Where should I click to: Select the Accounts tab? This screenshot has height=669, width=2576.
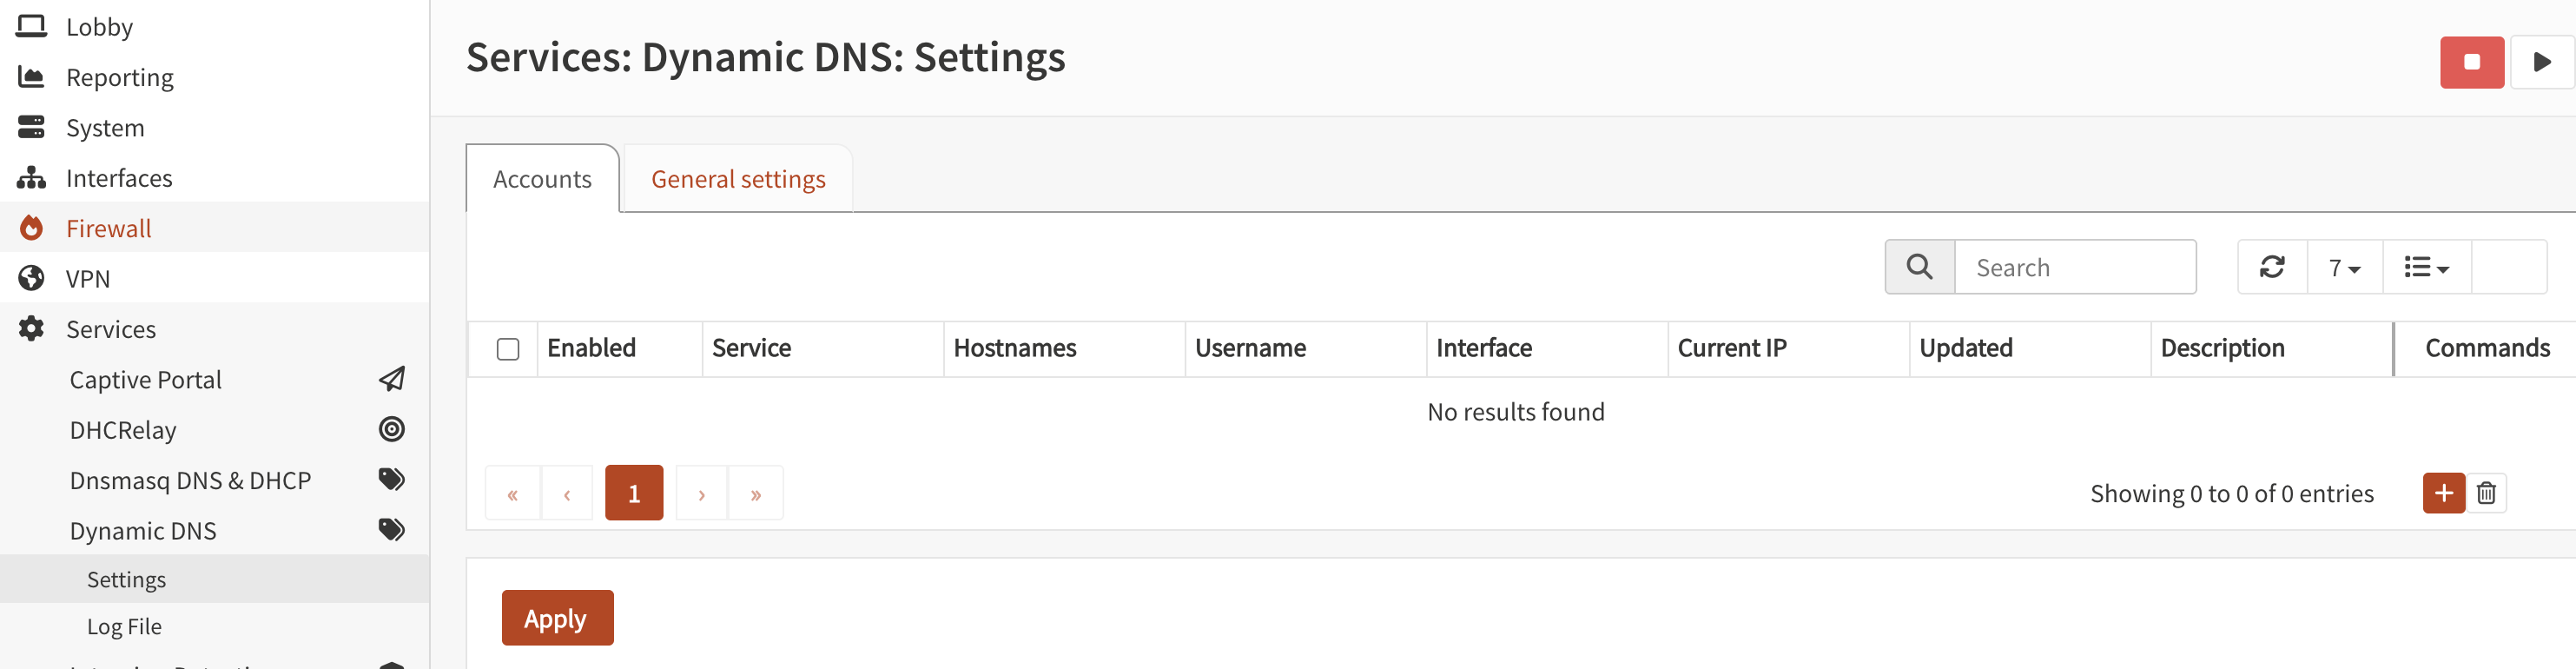coord(542,179)
